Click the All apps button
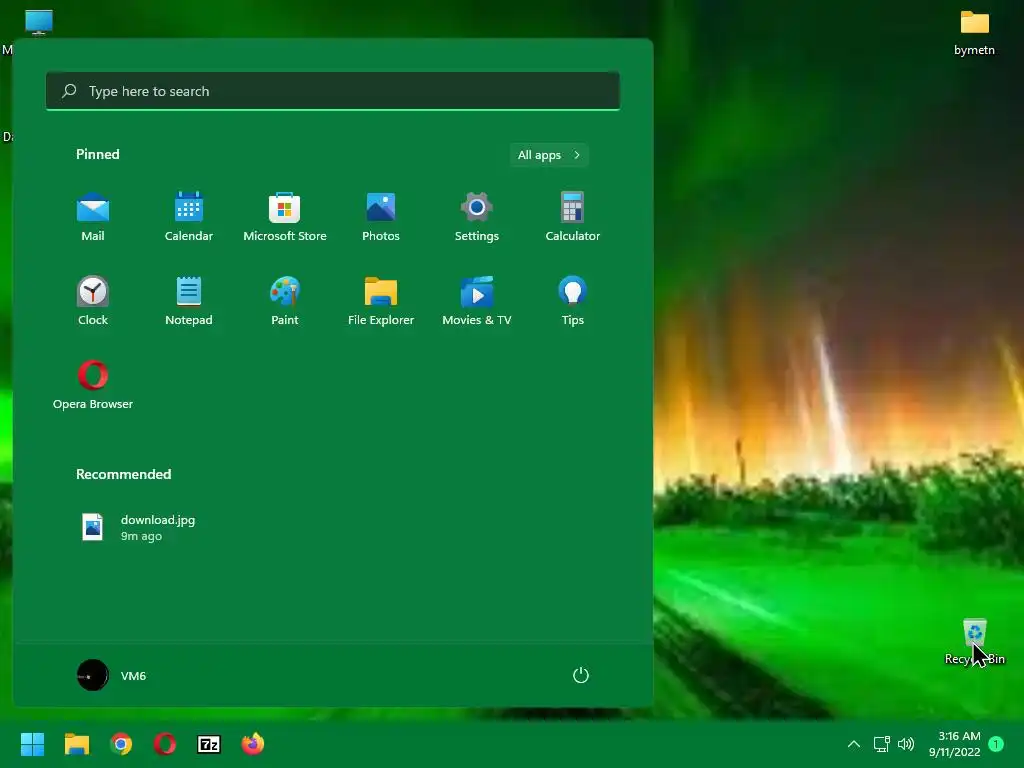The image size is (1024, 768). (x=549, y=155)
